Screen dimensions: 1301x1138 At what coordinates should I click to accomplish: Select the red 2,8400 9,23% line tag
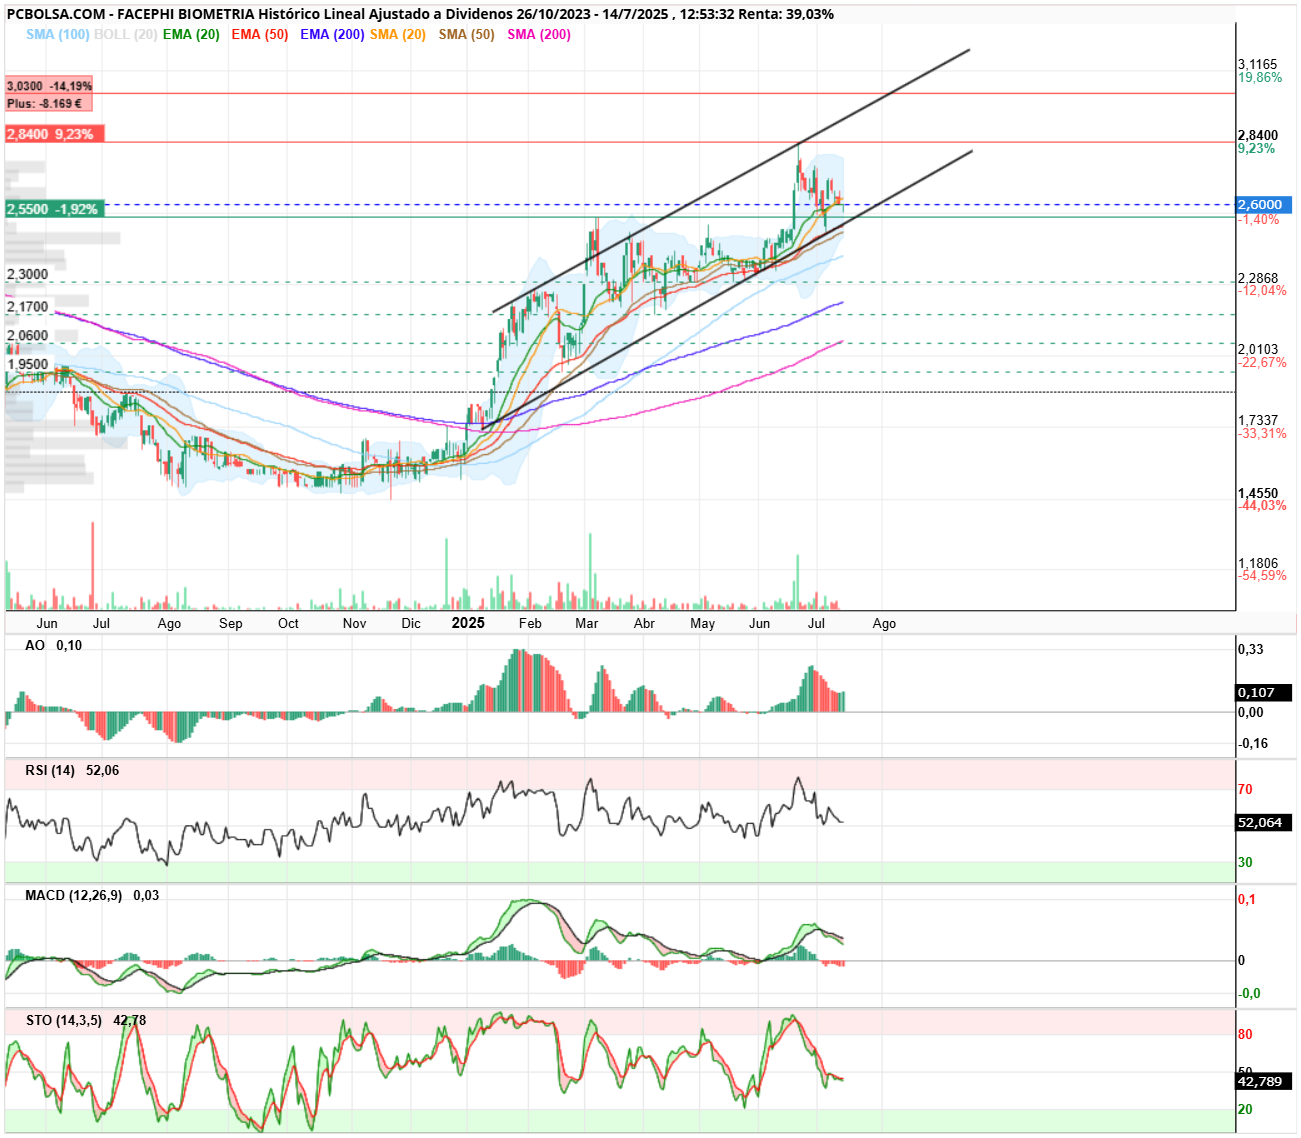[54, 134]
